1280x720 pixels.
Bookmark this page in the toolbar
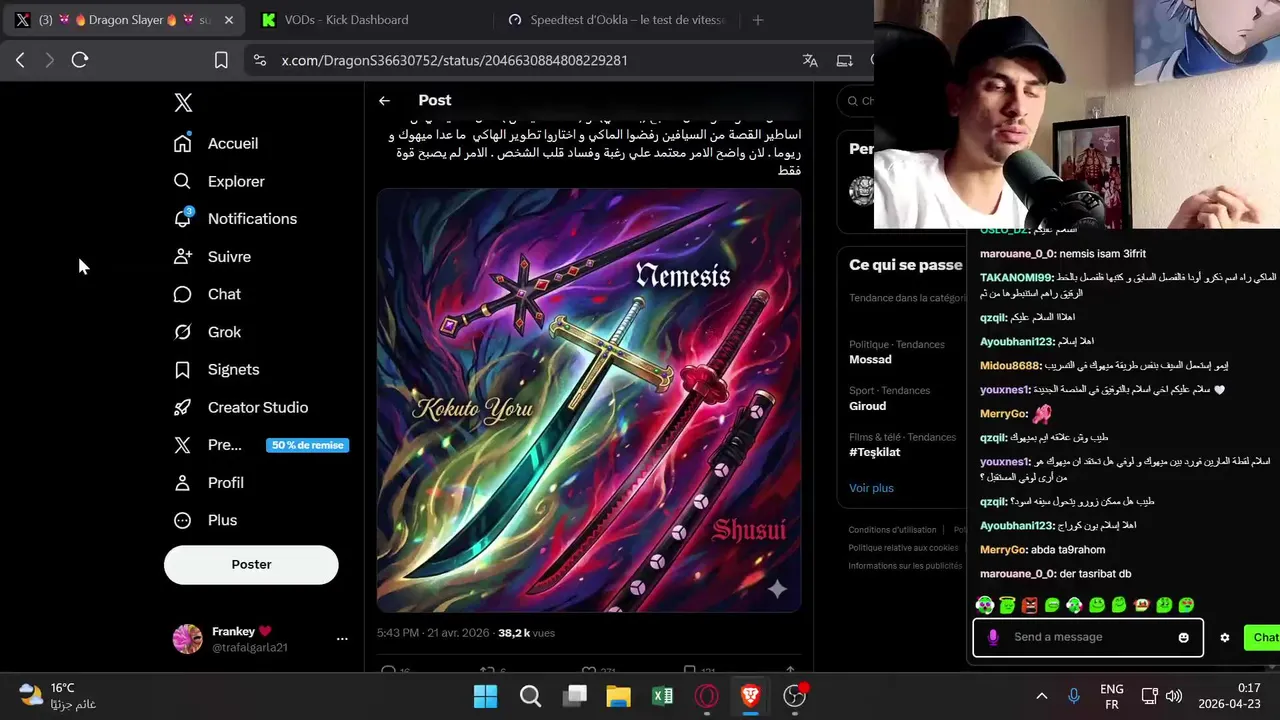click(221, 60)
